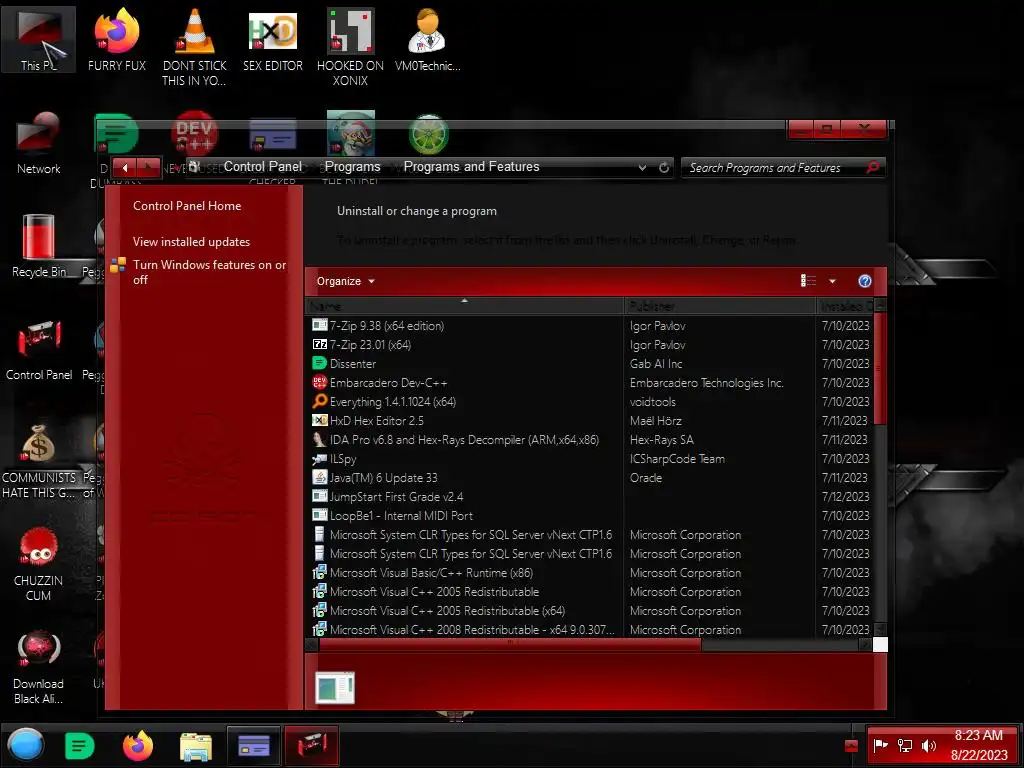This screenshot has height=768, width=1024.
Task: Sort by the Installed On column header
Action: click(x=845, y=306)
